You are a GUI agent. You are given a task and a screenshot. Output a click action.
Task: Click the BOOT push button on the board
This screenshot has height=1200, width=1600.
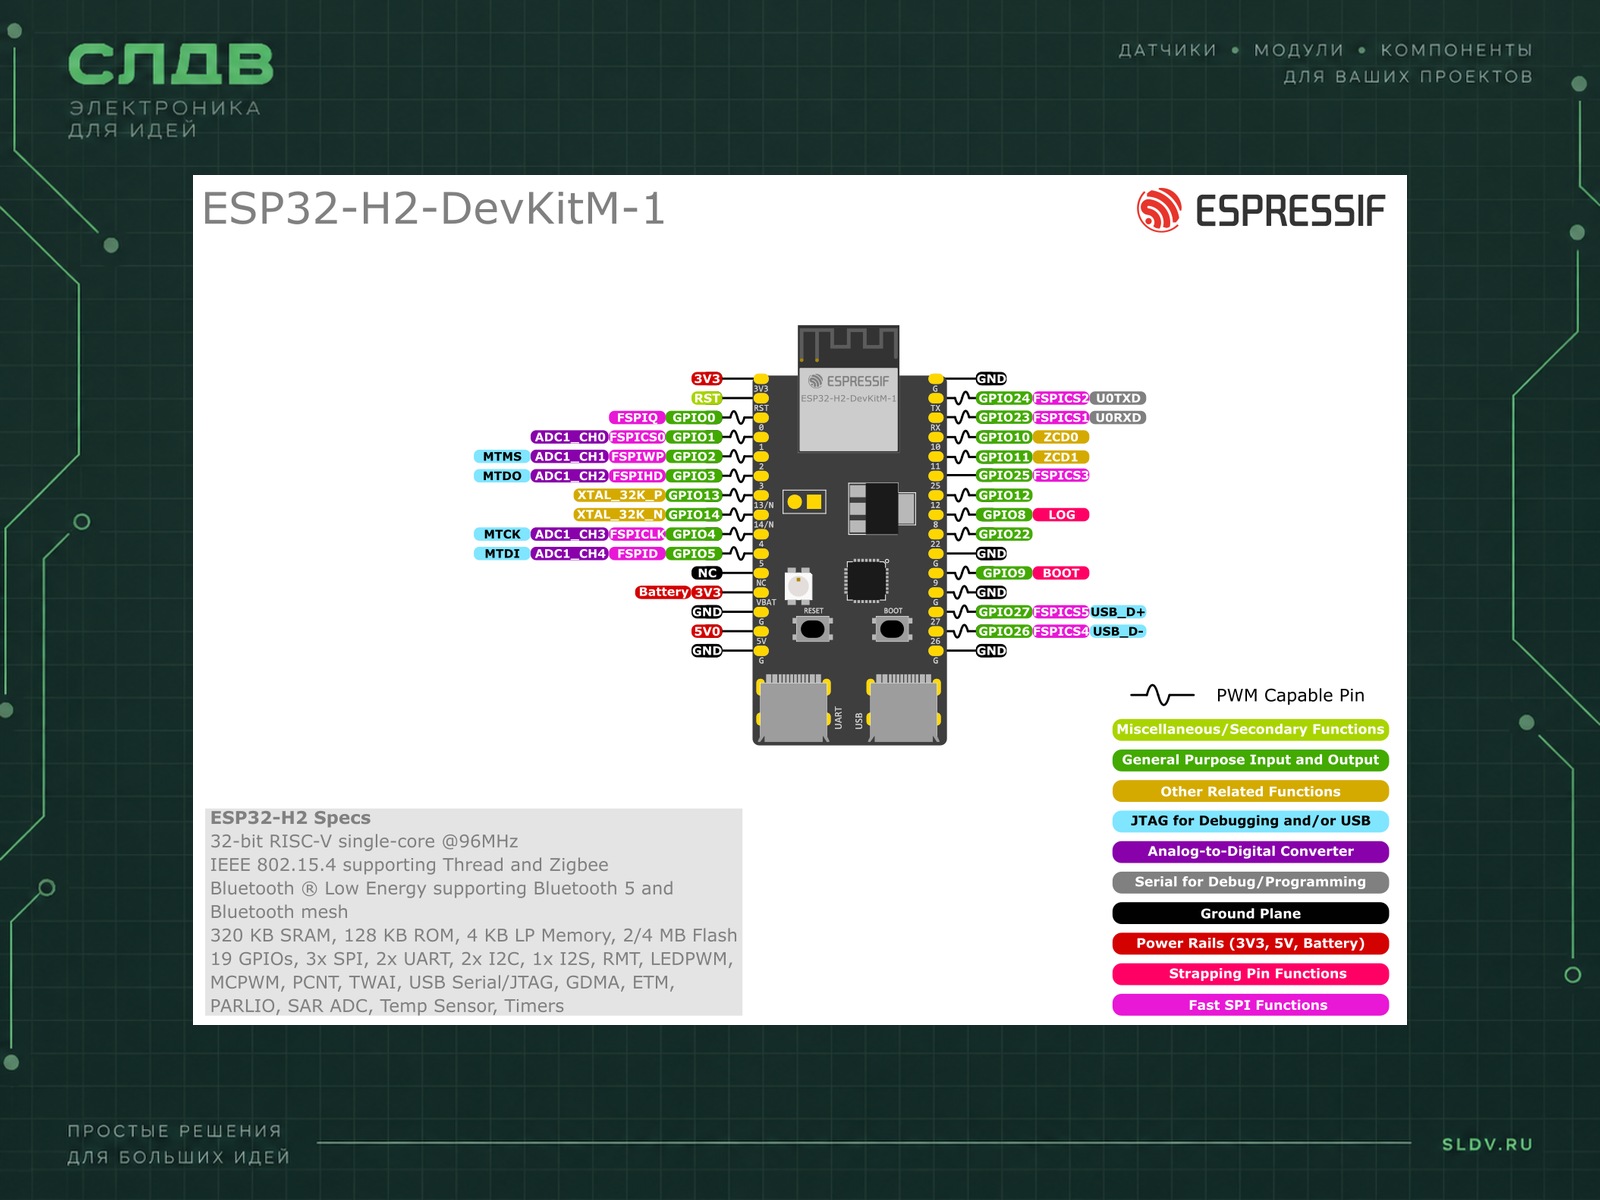(892, 628)
